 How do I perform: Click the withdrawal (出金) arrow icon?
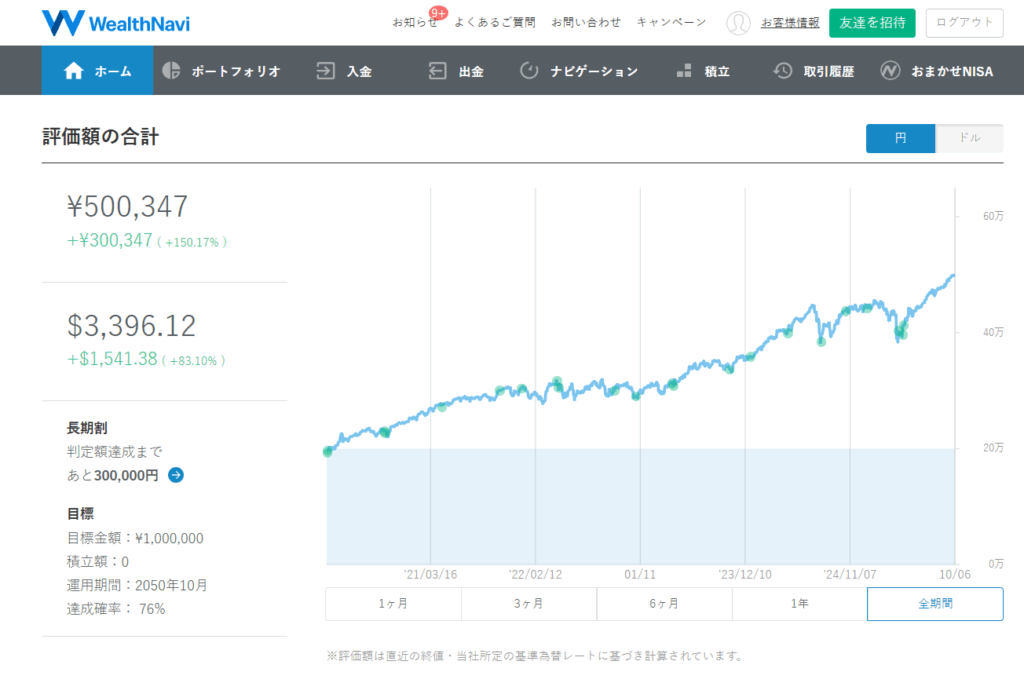click(437, 71)
